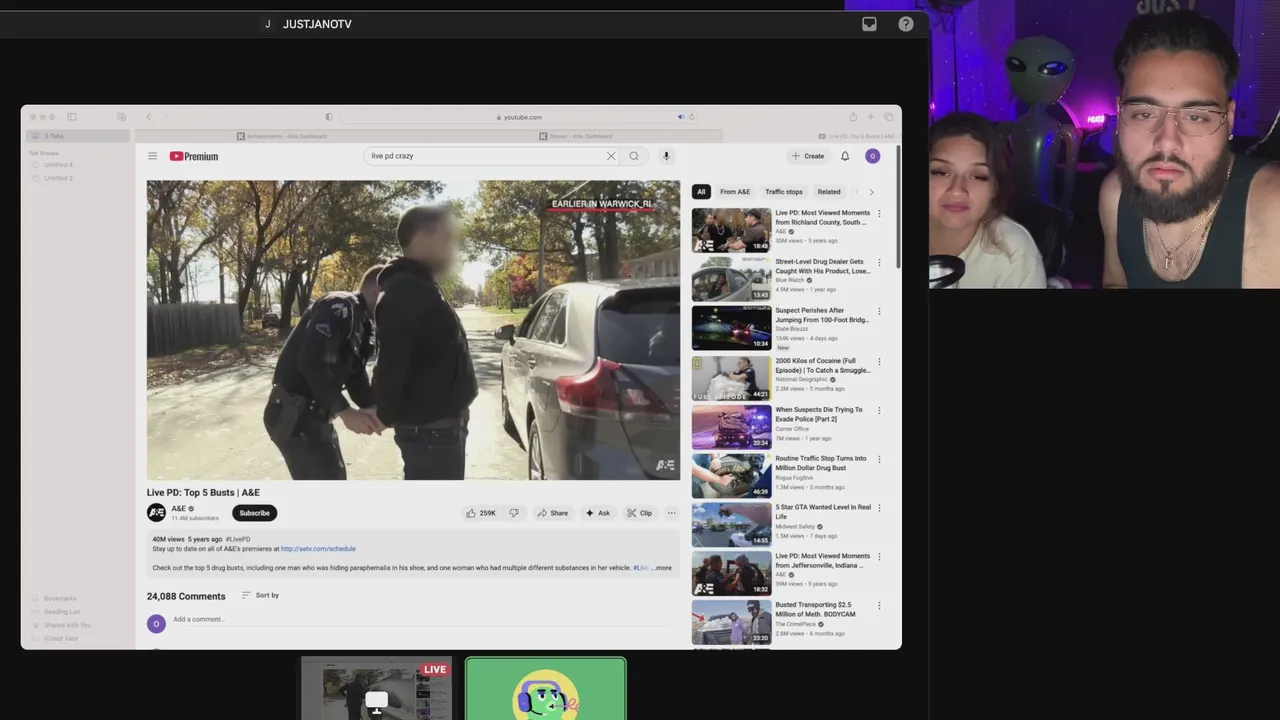Click the Share button
This screenshot has height=720, width=1280.
click(x=553, y=513)
